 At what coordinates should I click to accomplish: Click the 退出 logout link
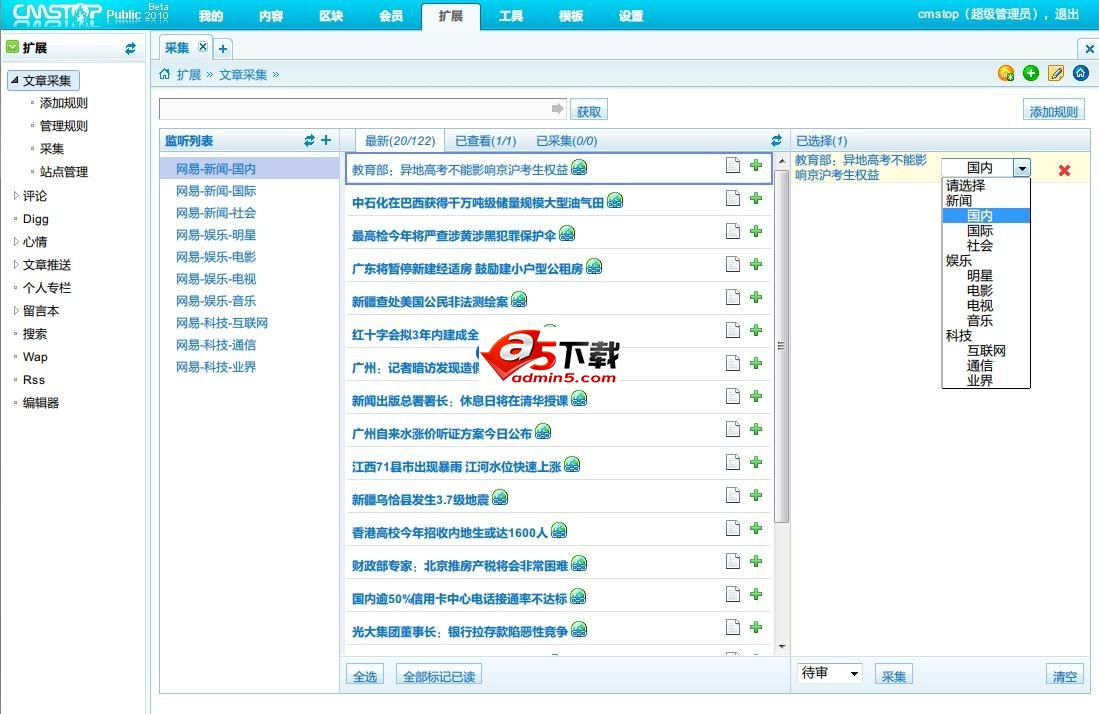pyautogui.click(x=1067, y=14)
